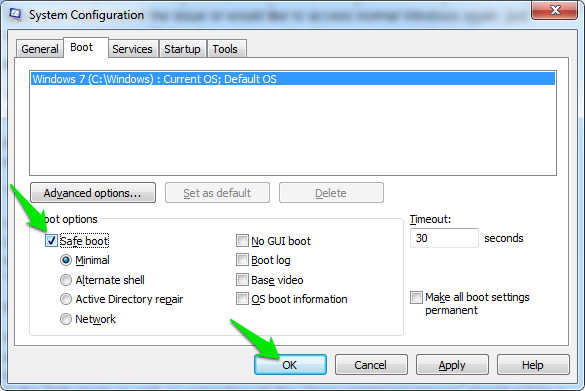Close the System Configuration window
585x391 pixels.
pyautogui.click(x=554, y=10)
